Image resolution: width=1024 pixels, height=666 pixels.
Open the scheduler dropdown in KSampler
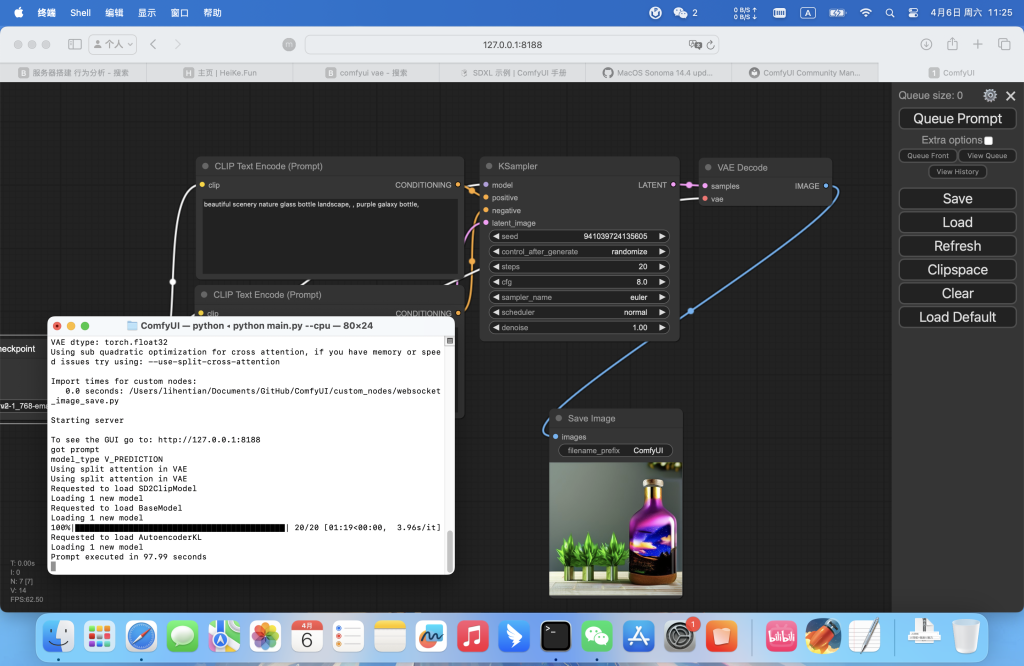pos(579,312)
